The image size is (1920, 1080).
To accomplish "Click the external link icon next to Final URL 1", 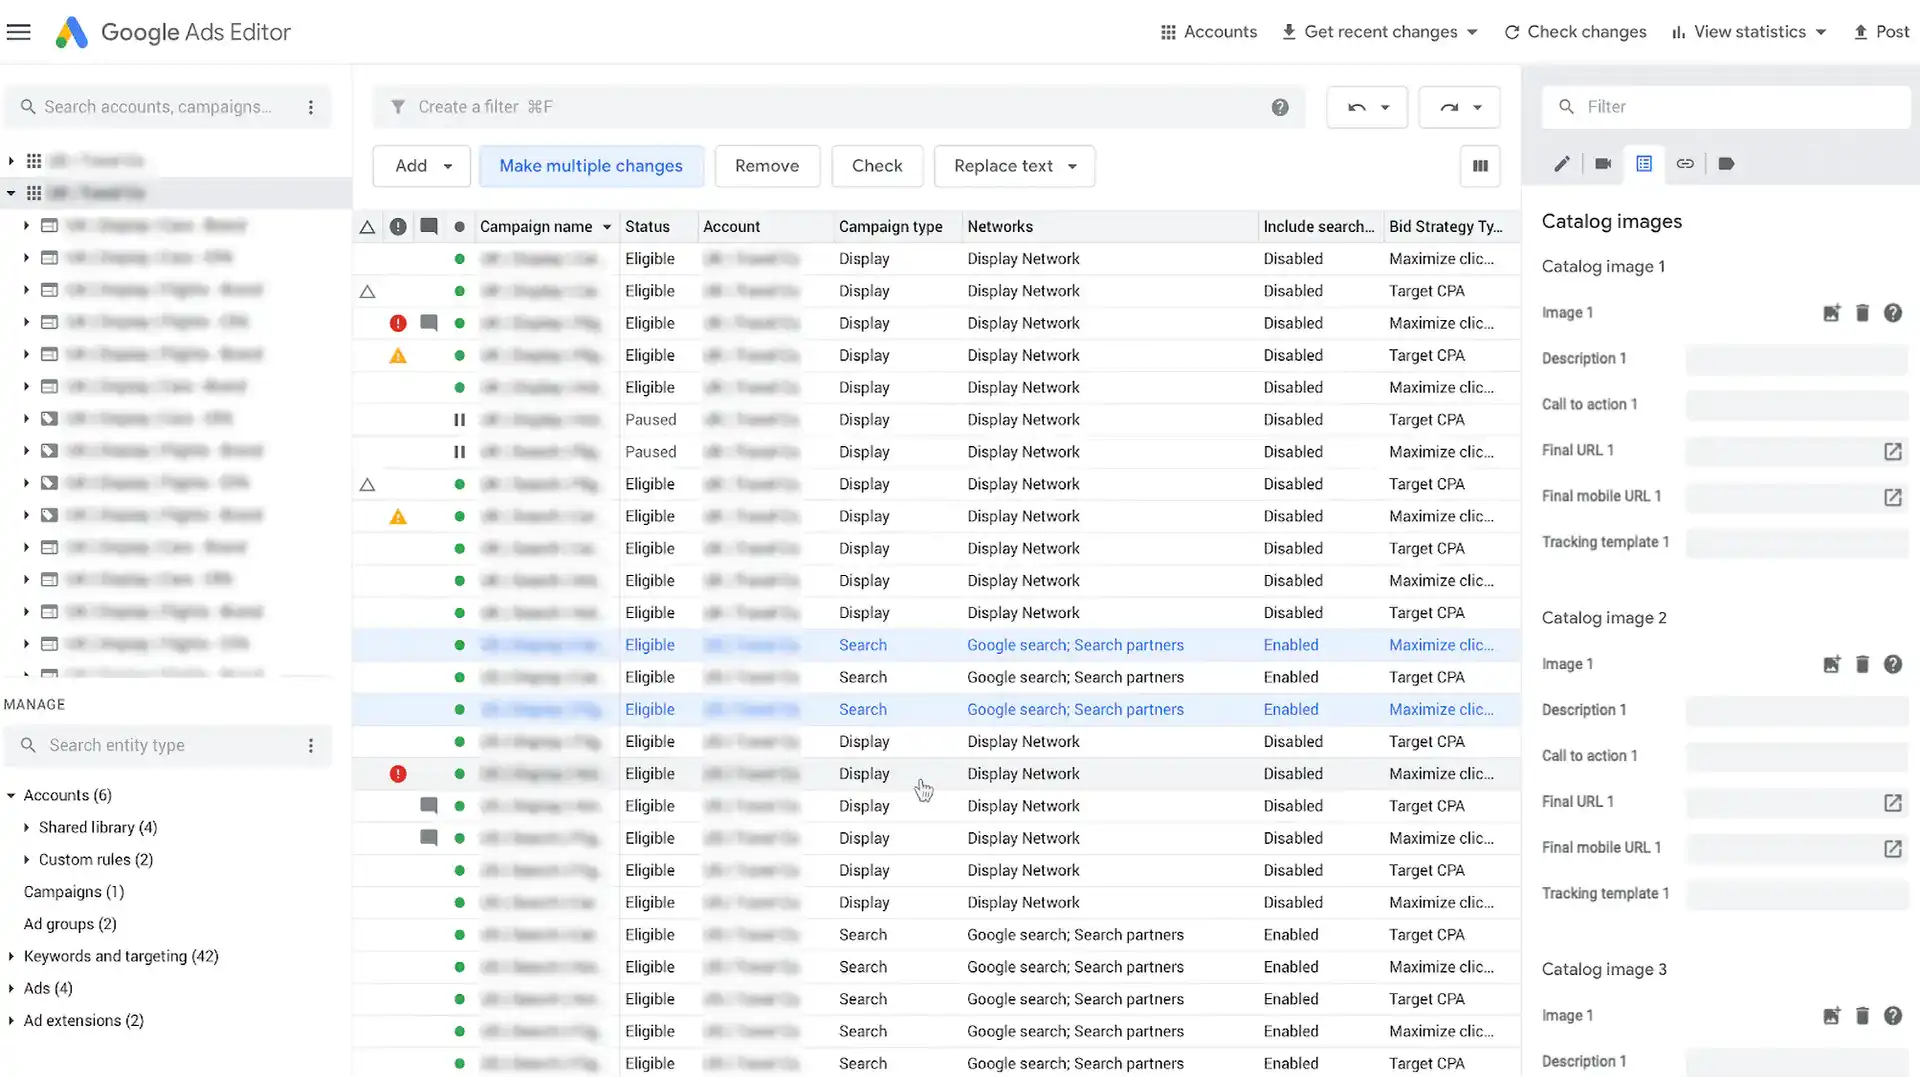I will click(1894, 450).
